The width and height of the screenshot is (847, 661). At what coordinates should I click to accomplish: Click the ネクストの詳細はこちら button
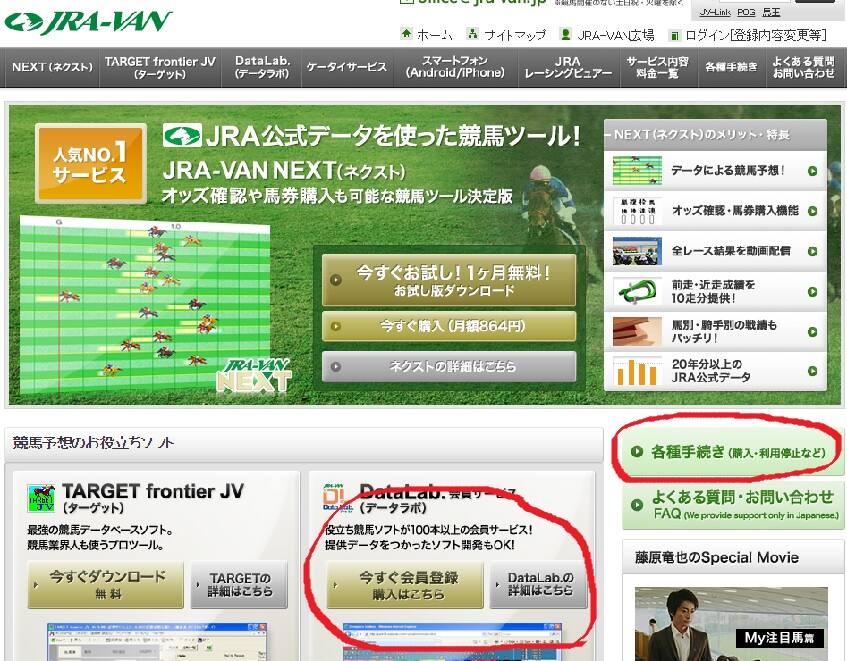pyautogui.click(x=449, y=367)
